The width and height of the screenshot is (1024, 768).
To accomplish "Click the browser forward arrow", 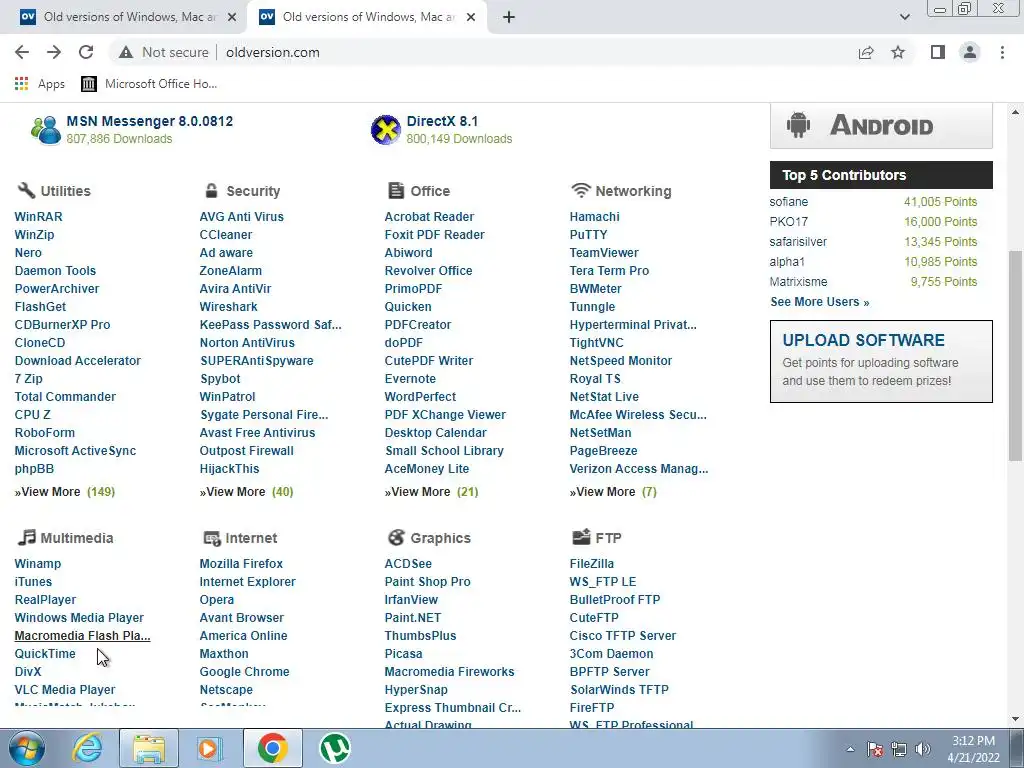I will 54,52.
